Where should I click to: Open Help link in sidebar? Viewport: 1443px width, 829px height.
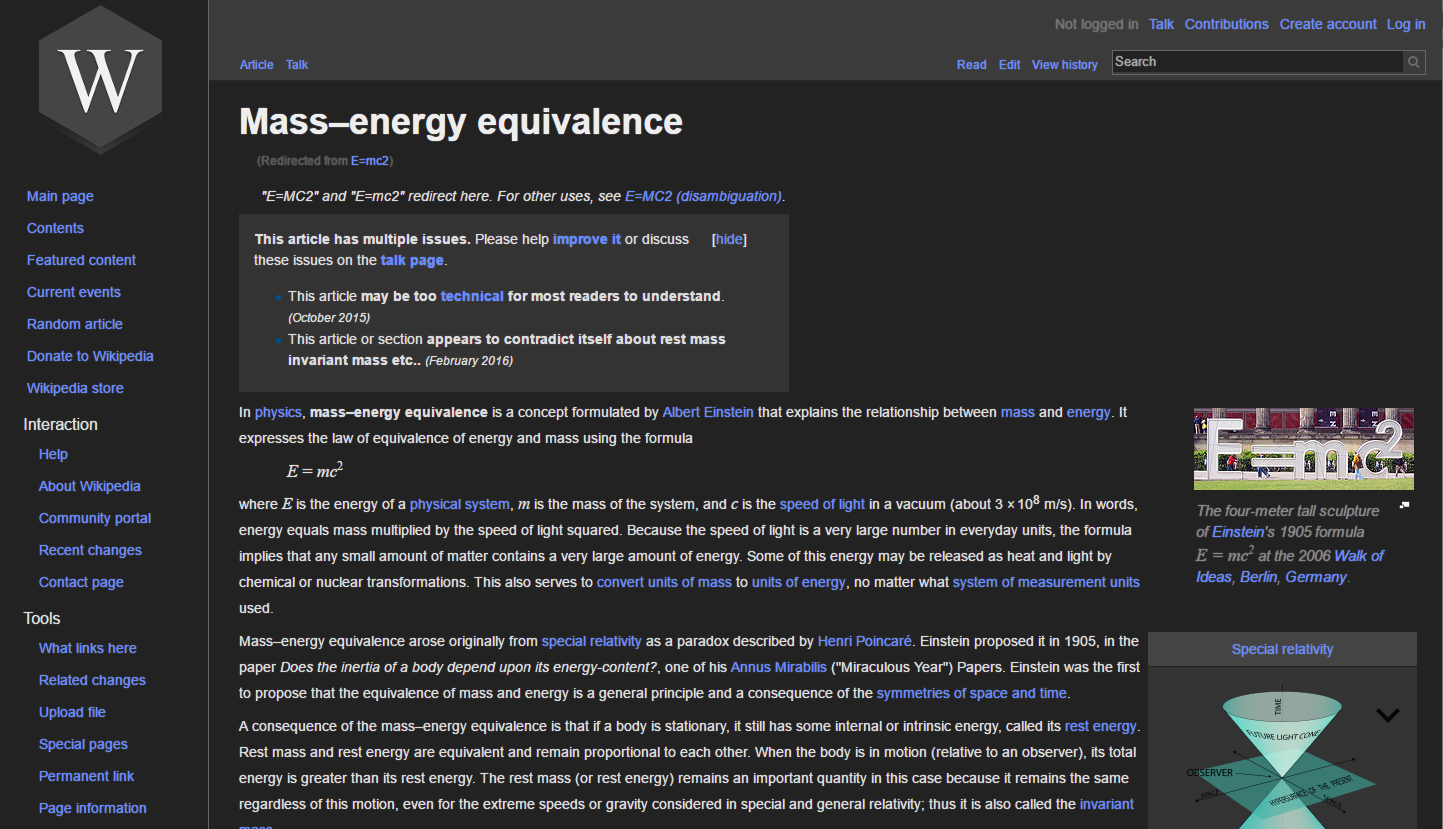pos(53,454)
